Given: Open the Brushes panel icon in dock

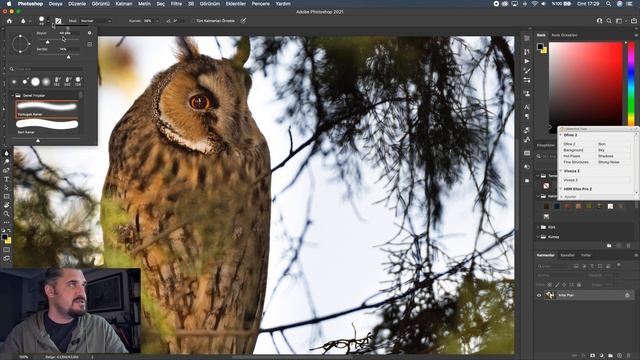Looking at the screenshot, I should pos(527,71).
